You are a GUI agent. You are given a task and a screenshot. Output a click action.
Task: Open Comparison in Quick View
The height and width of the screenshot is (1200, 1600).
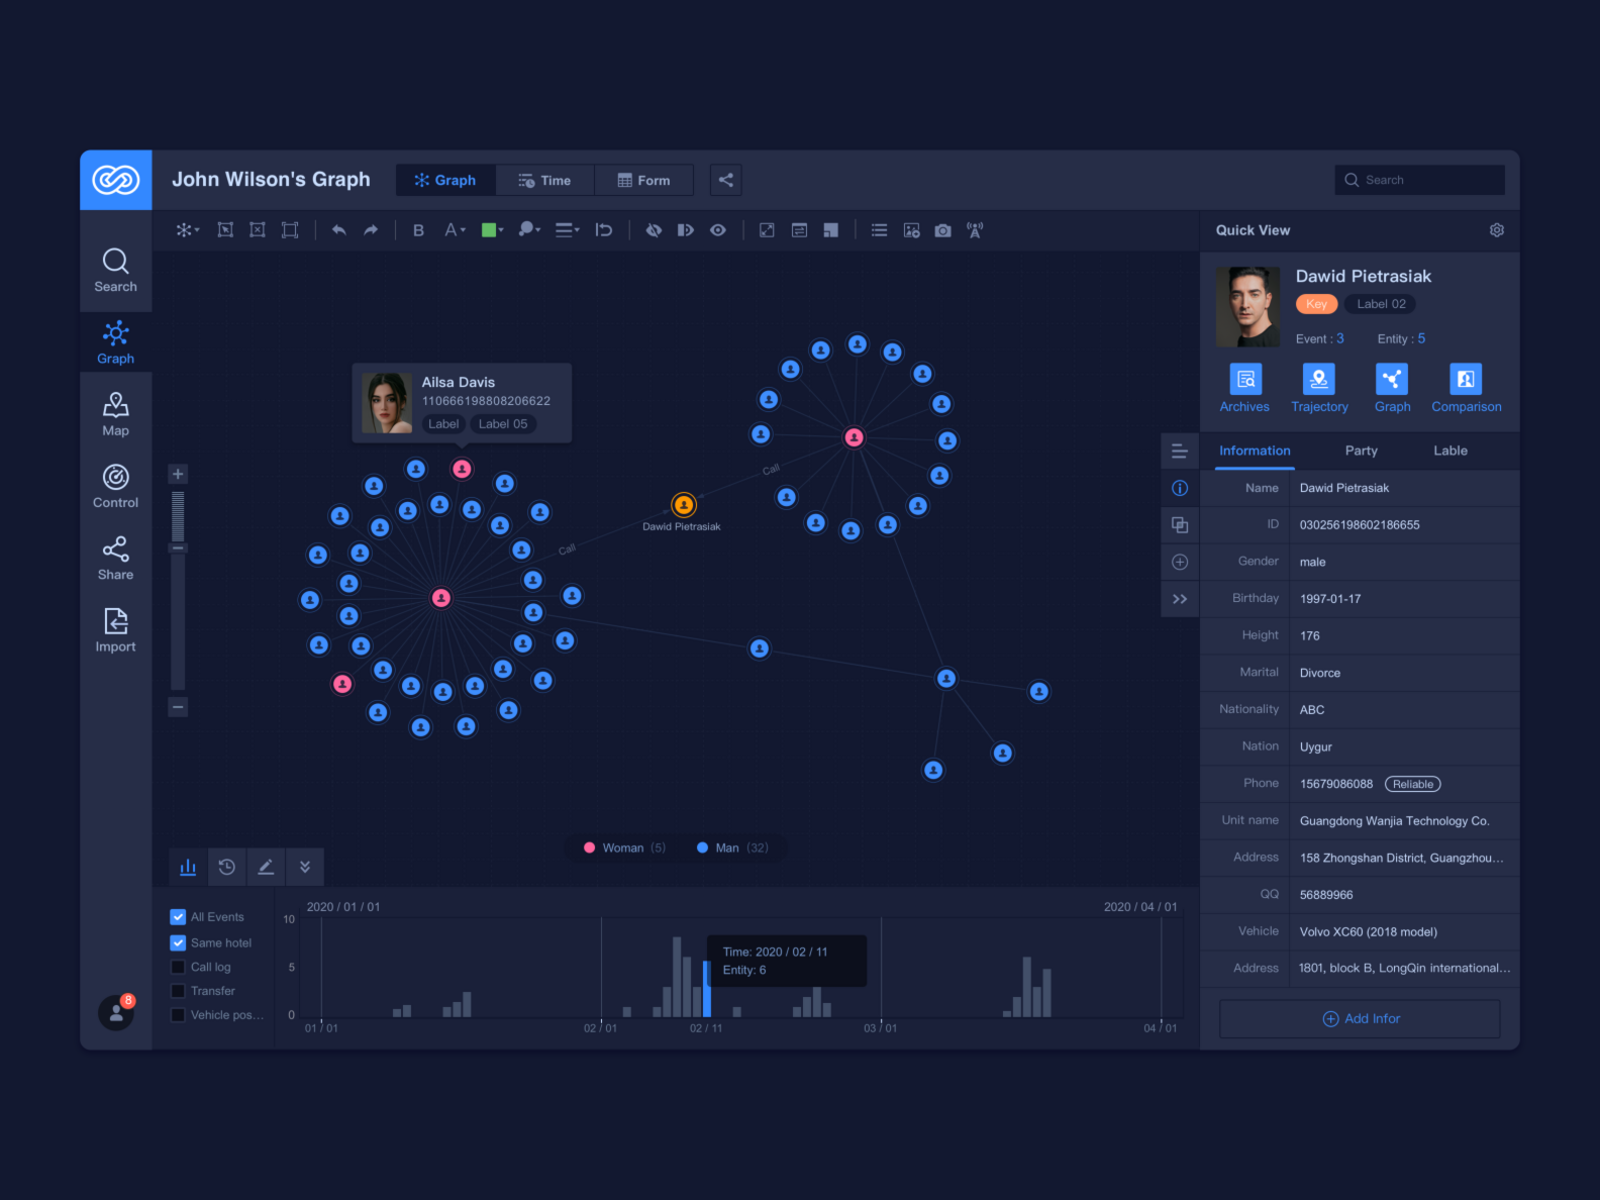click(1466, 388)
